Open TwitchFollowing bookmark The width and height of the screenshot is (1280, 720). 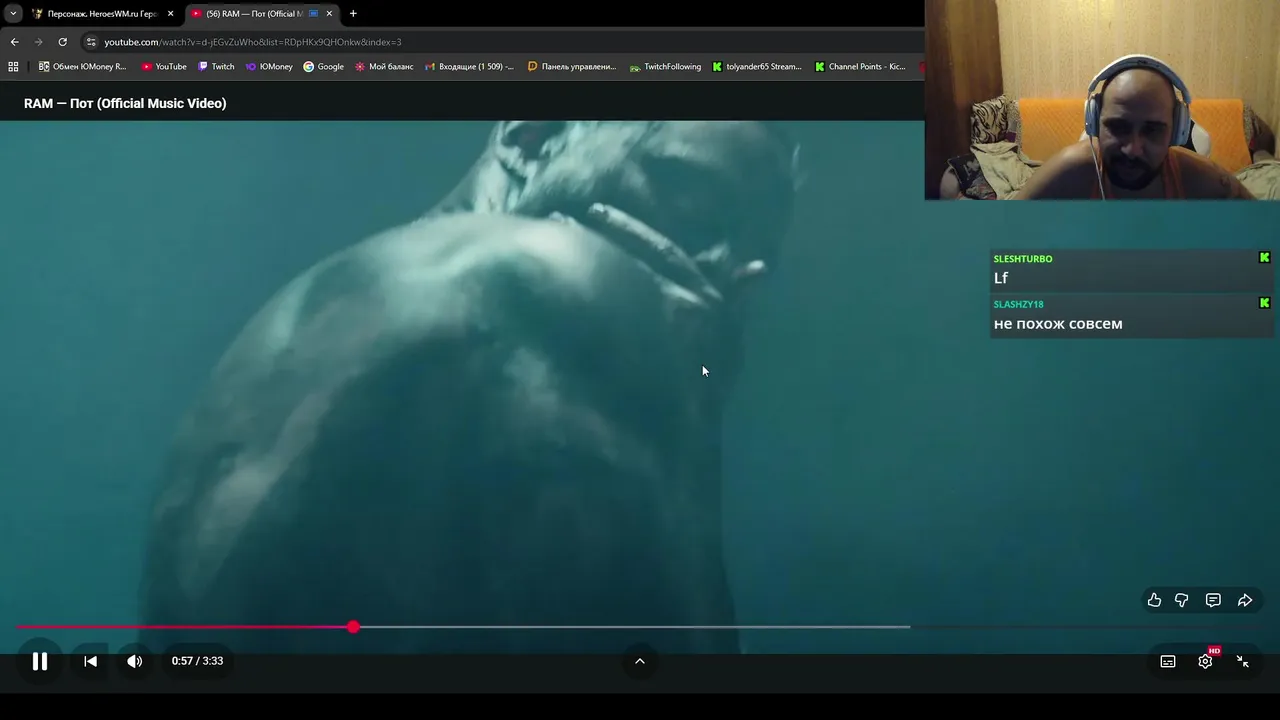[665, 67]
